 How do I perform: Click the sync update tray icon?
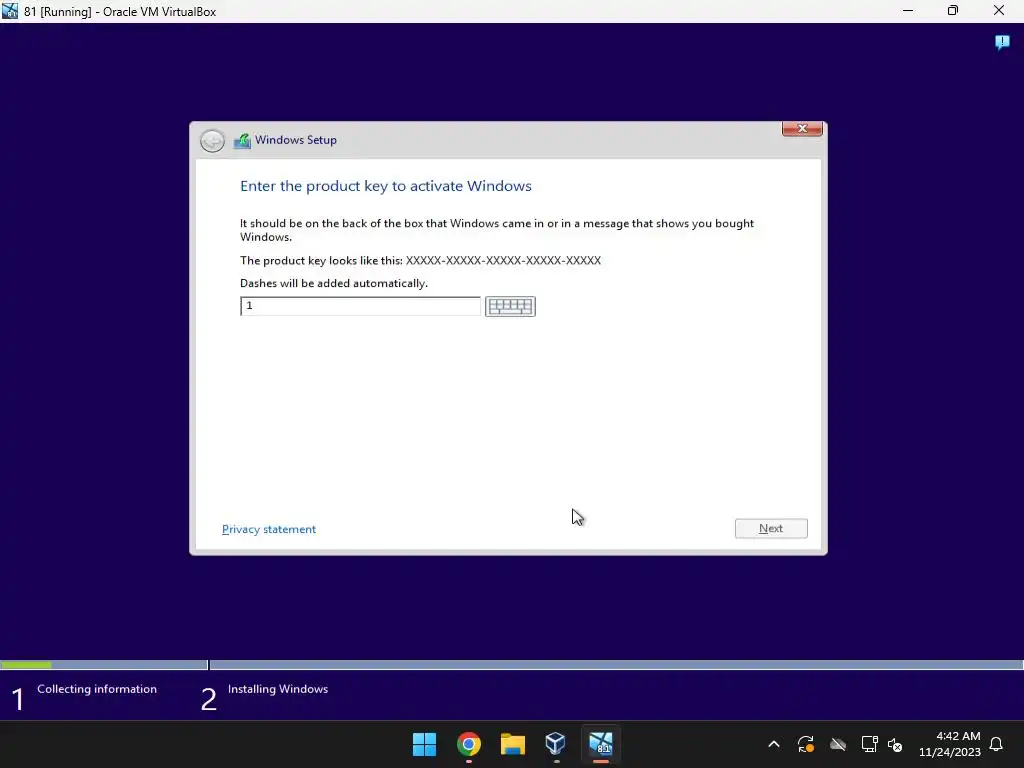pos(806,744)
